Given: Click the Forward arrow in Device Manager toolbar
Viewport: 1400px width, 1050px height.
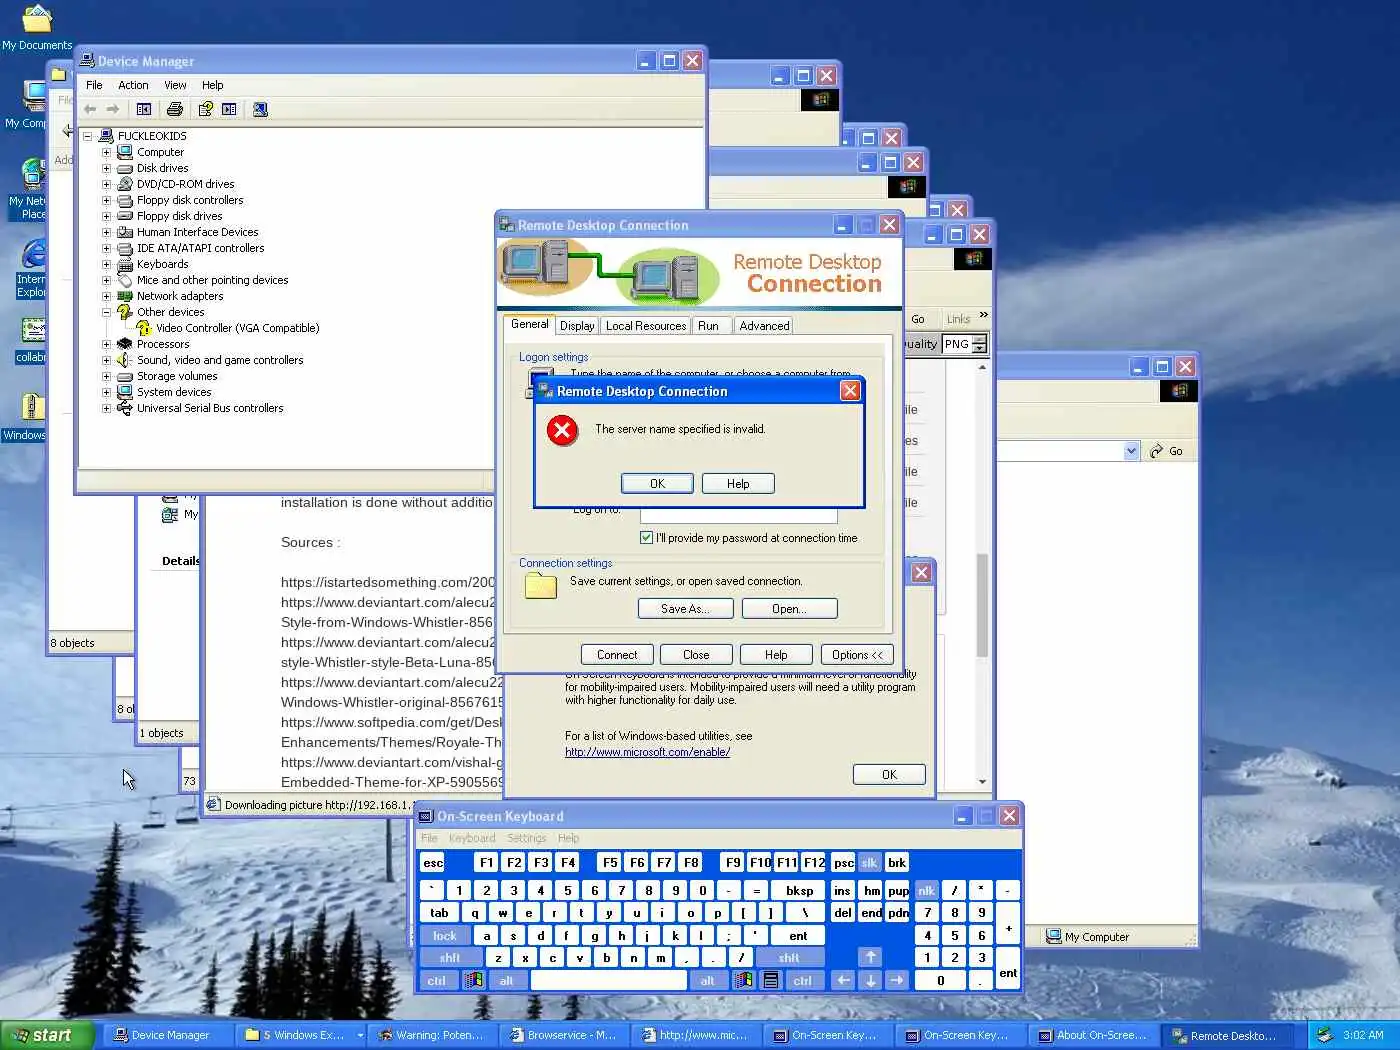Looking at the screenshot, I should [x=113, y=109].
